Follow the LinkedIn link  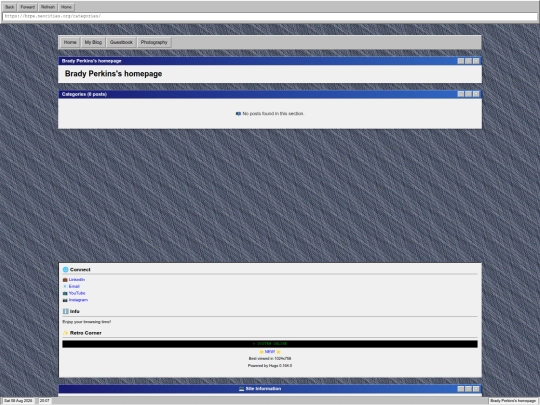[77, 280]
